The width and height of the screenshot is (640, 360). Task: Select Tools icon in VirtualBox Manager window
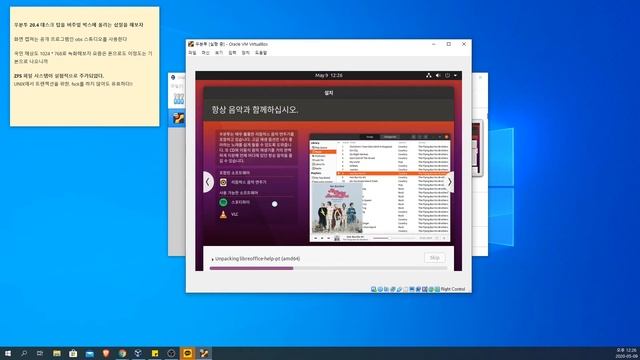[178, 99]
